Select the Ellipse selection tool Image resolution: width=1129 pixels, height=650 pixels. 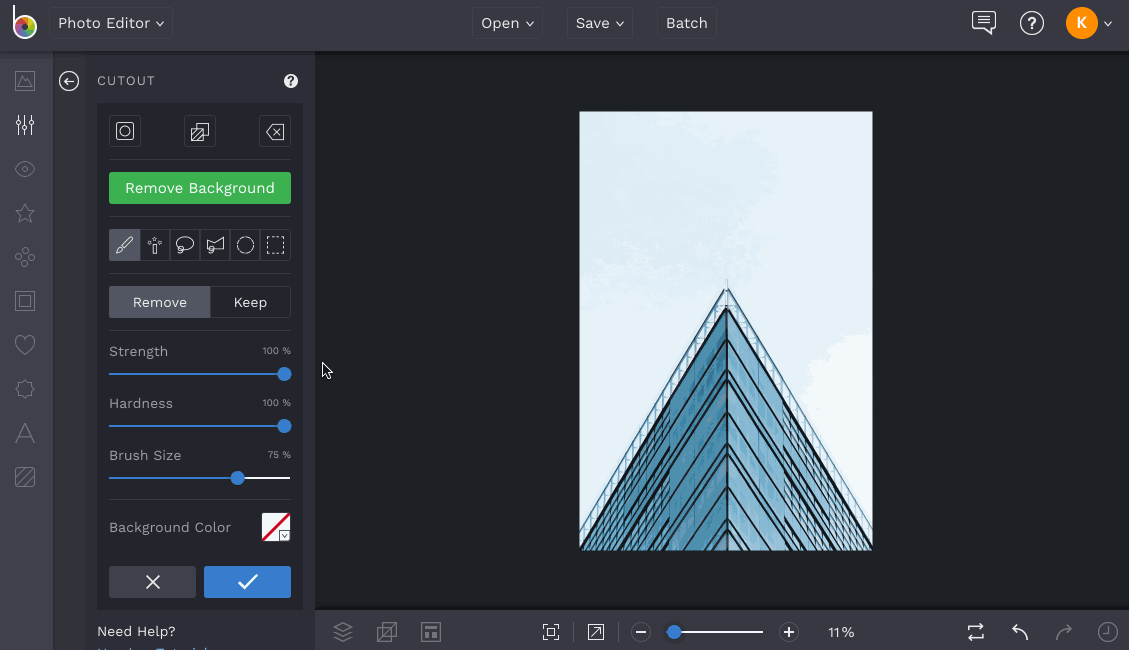point(246,245)
